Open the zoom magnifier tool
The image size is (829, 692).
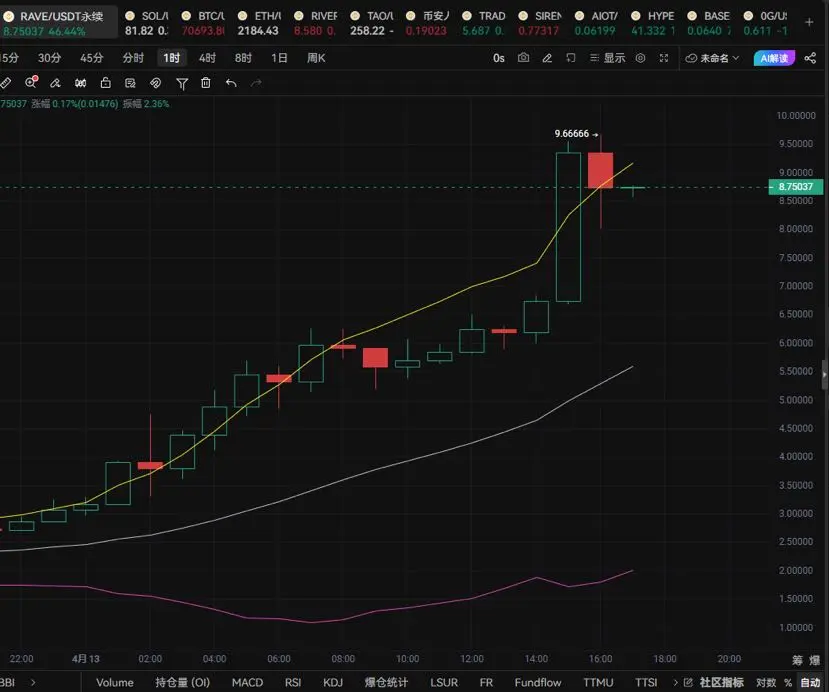point(31,82)
